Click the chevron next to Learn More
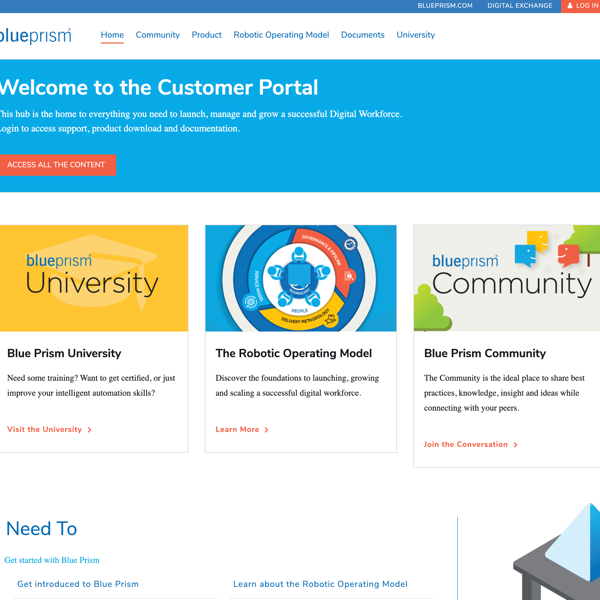 click(x=267, y=430)
